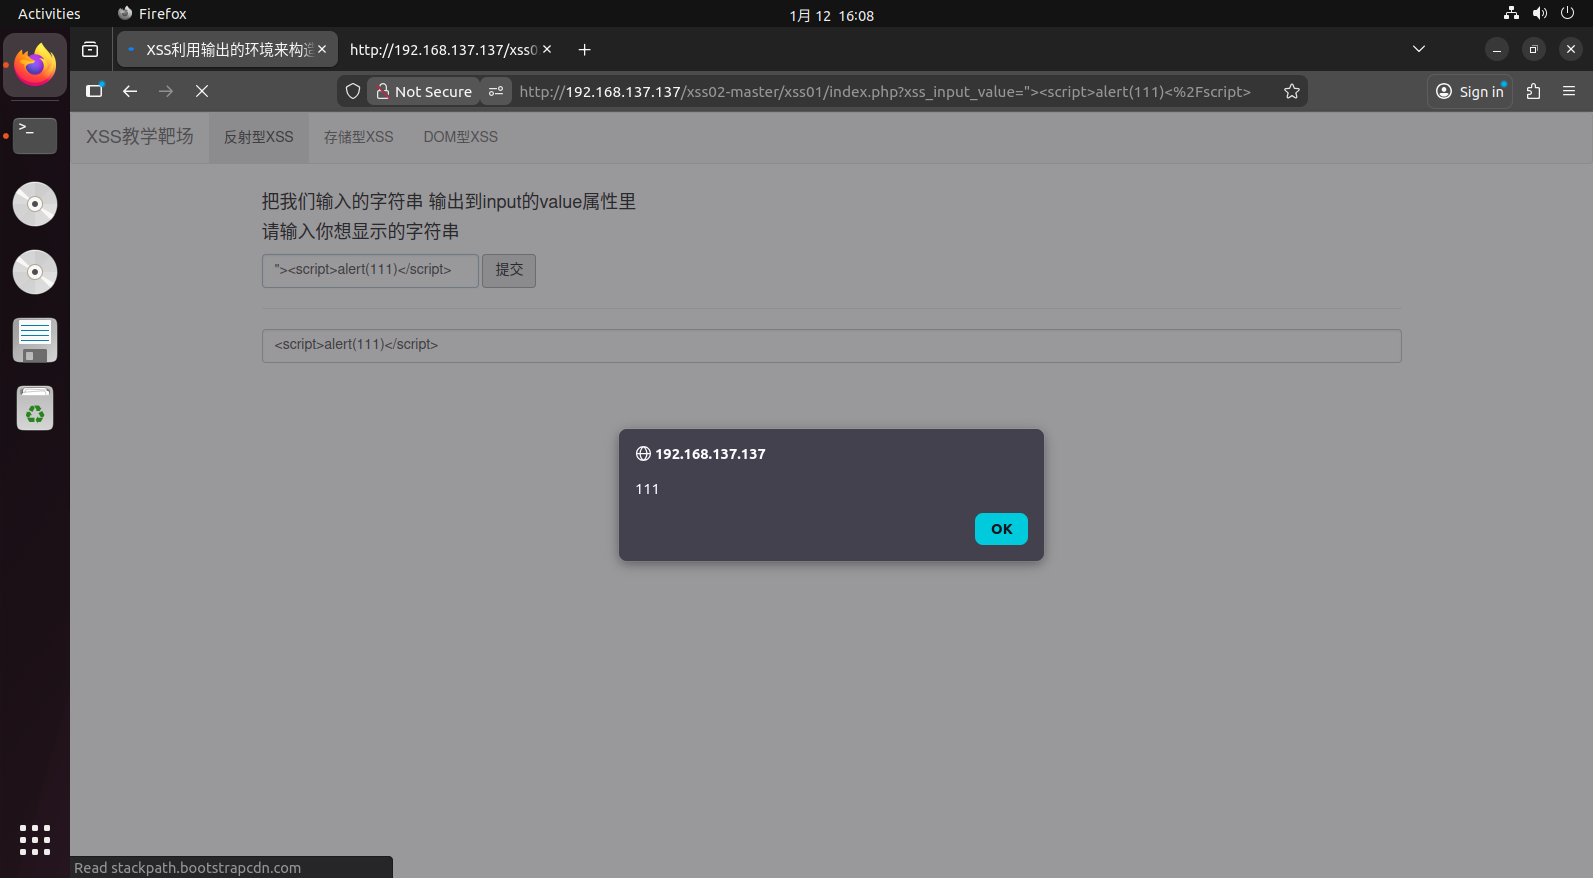This screenshot has width=1593, height=878.
Task: Close the Firefox window
Action: pyautogui.click(x=1571, y=49)
